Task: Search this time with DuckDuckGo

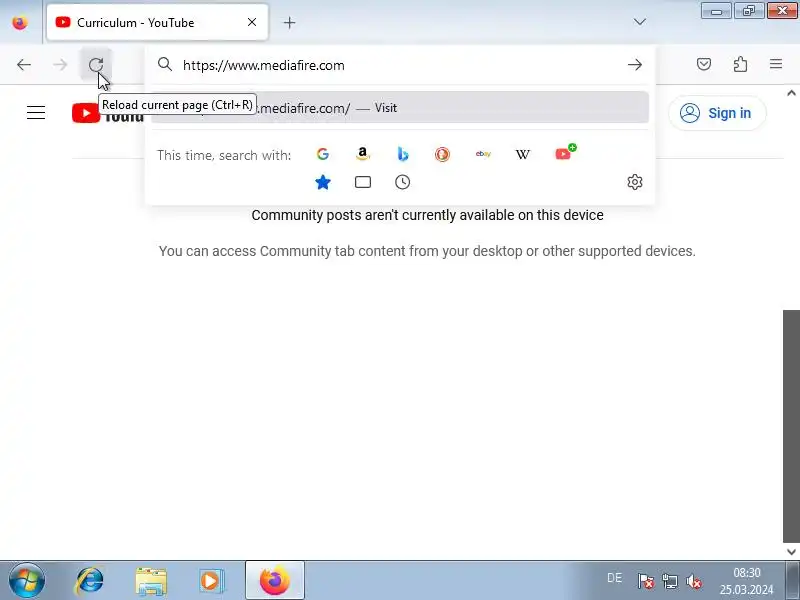Action: [442, 154]
